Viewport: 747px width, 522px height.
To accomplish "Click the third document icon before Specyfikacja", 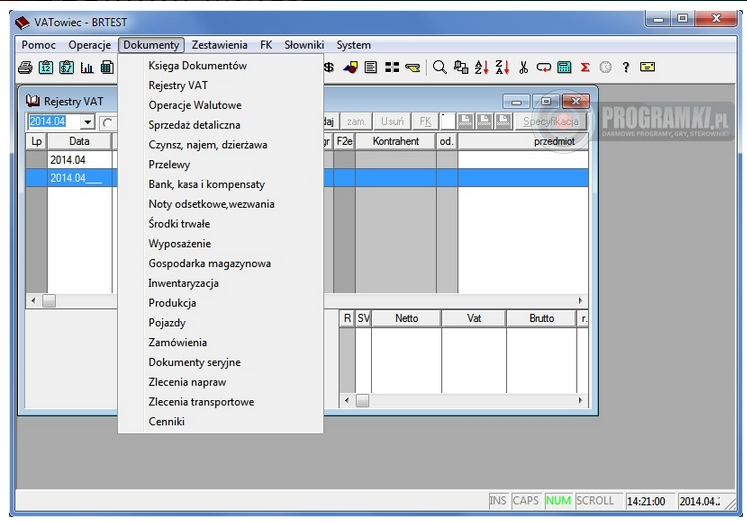I will click(503, 121).
